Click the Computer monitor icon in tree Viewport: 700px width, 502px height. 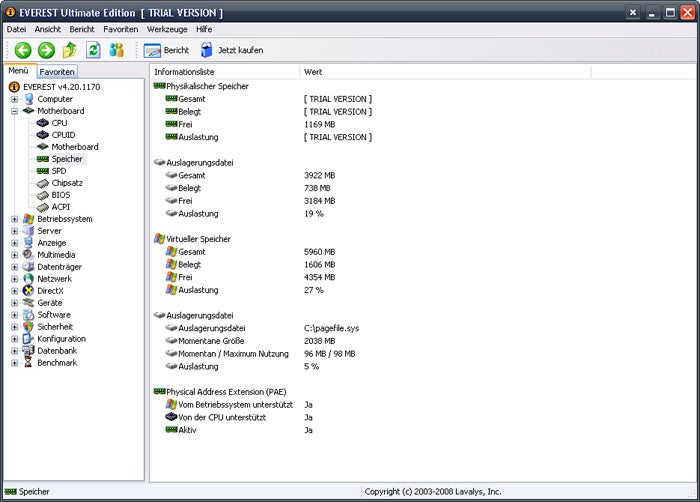(29, 99)
